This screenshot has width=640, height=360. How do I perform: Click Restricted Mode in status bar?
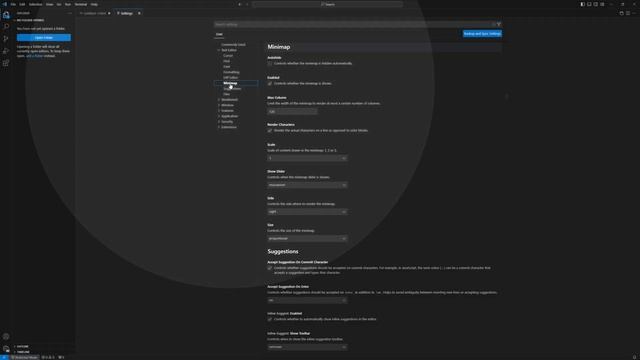tap(24, 357)
